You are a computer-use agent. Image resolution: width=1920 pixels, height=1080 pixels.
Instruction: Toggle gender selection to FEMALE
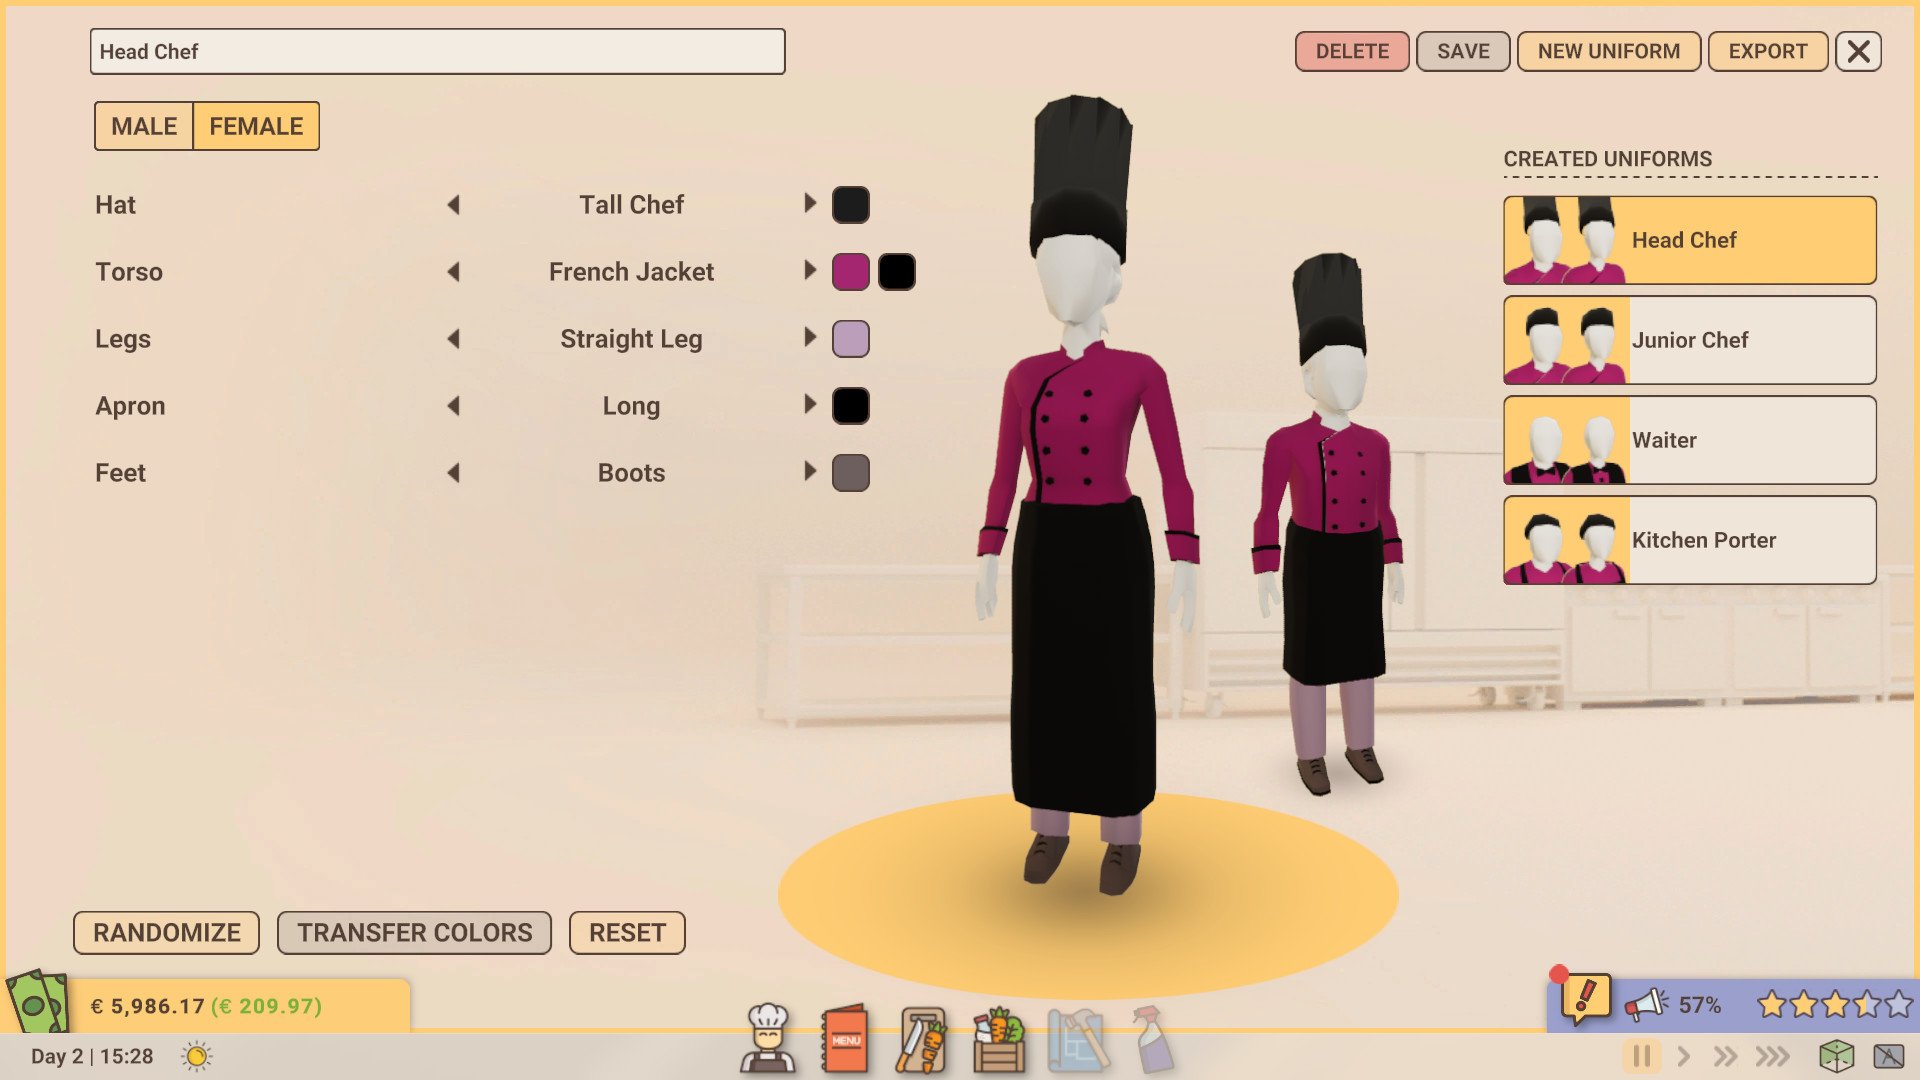point(256,124)
